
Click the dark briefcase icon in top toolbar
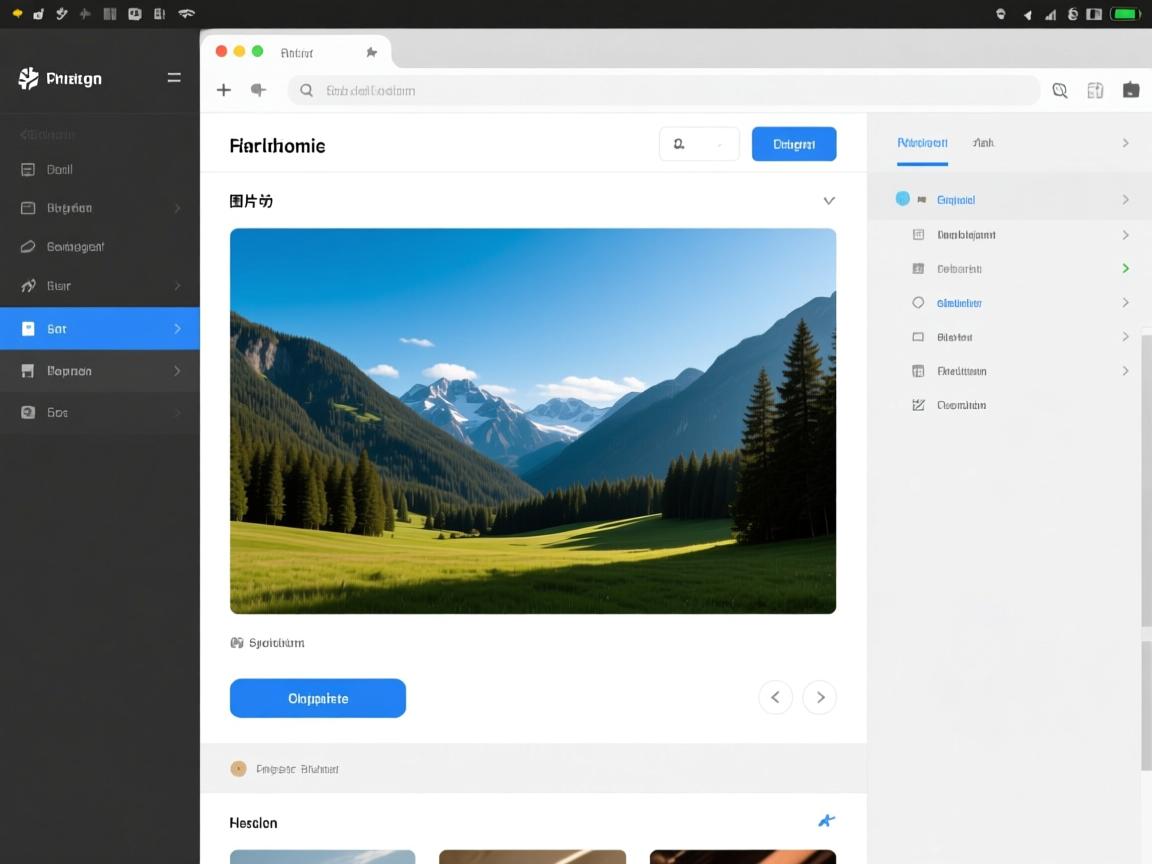[x=1131, y=90]
